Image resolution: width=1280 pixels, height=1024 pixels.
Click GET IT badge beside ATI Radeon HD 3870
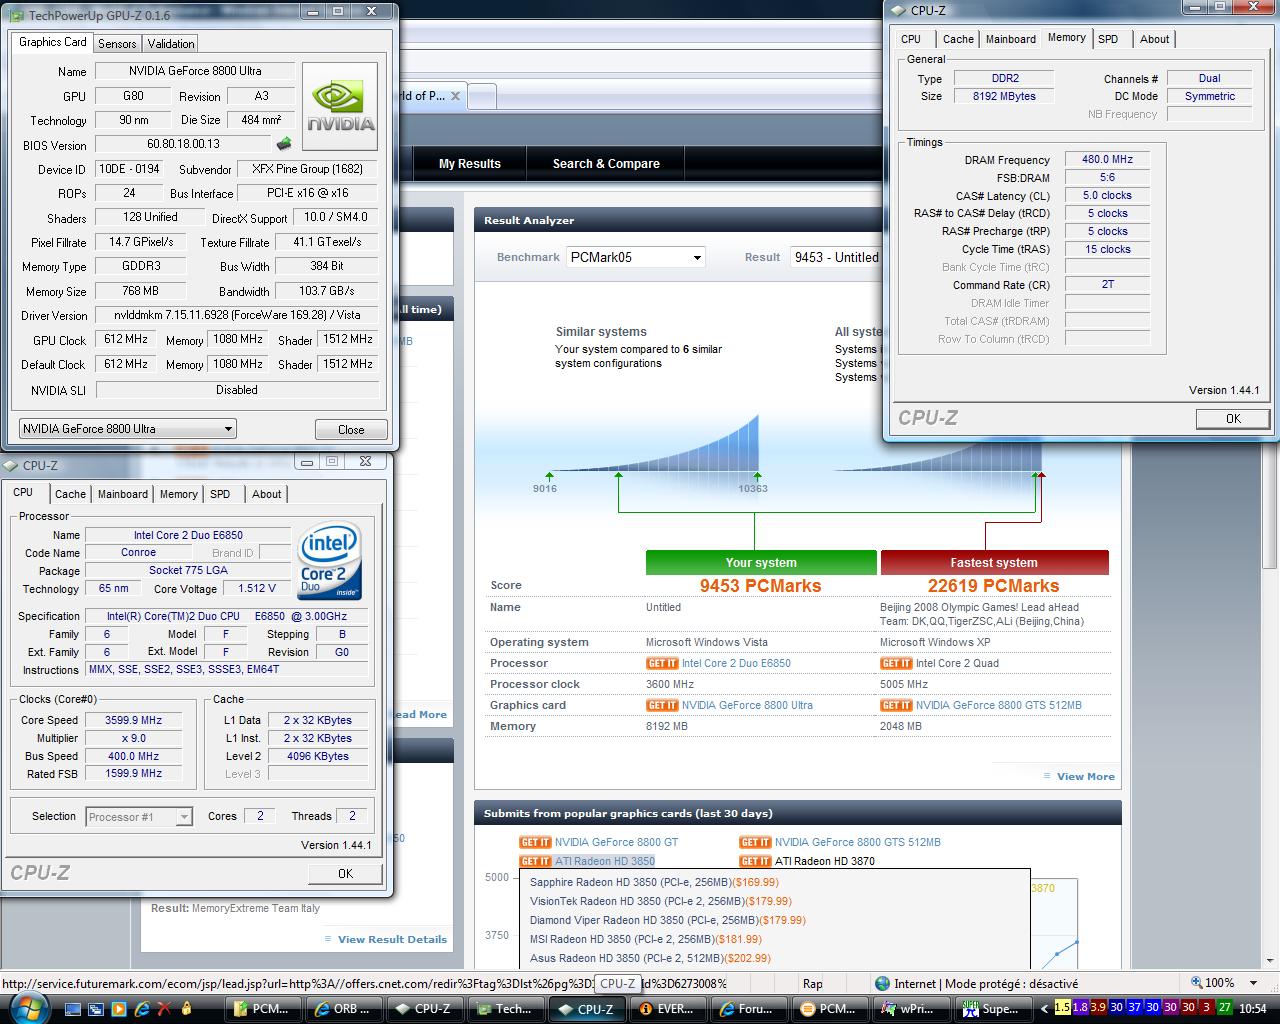pos(755,861)
